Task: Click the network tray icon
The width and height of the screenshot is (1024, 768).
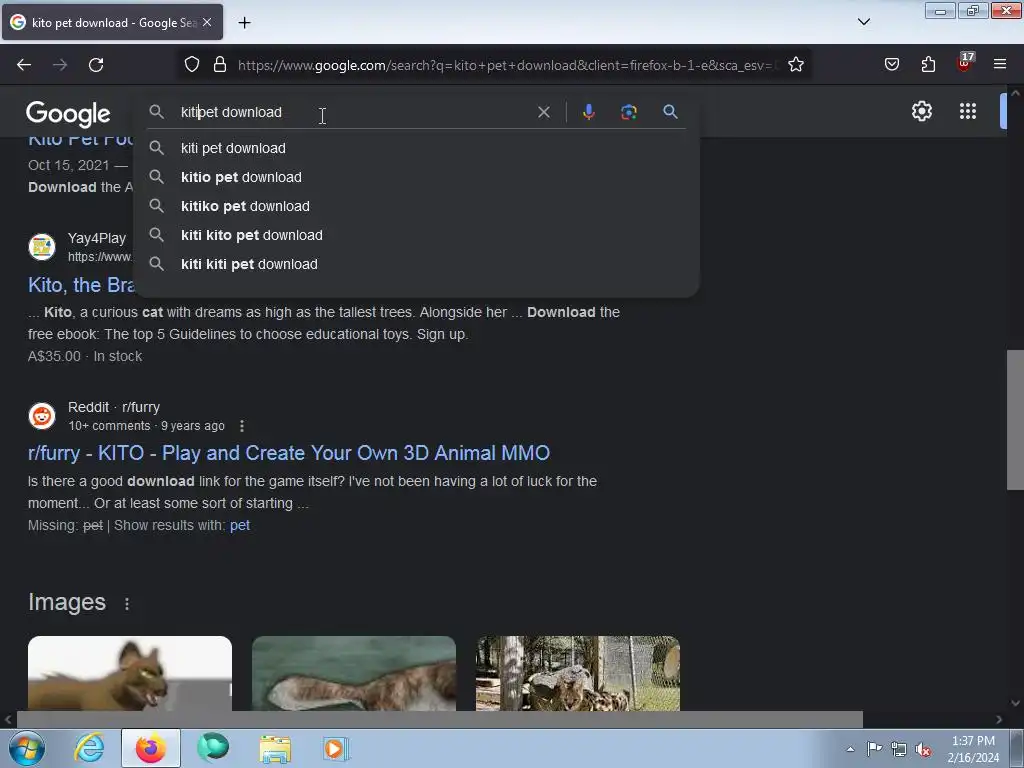Action: tap(899, 750)
